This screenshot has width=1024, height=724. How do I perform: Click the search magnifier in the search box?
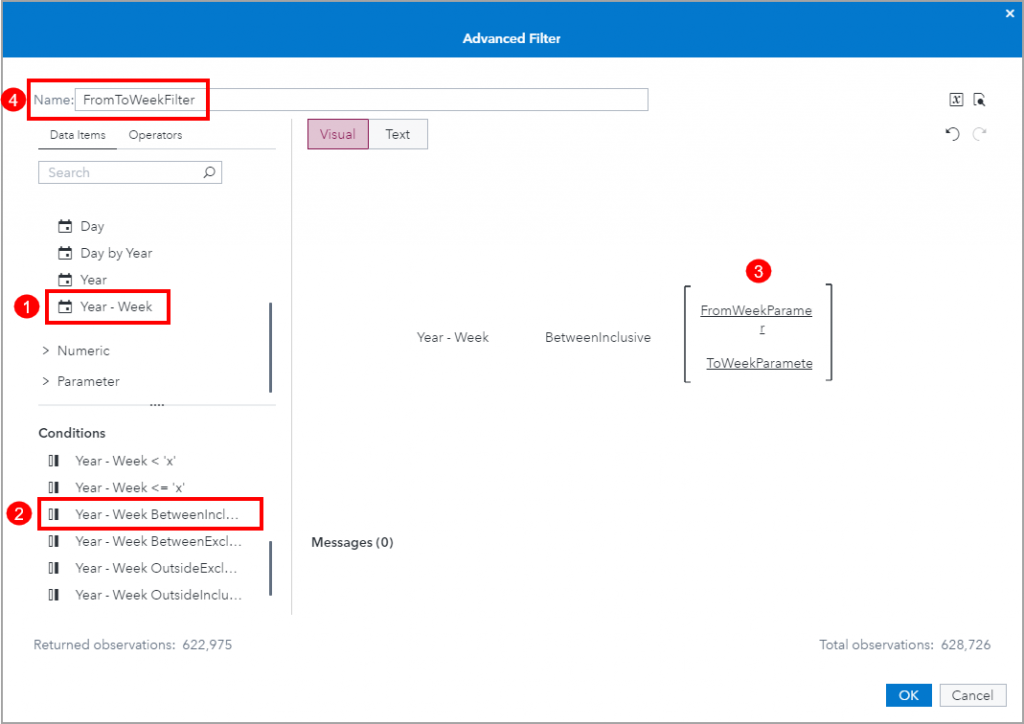(x=209, y=172)
